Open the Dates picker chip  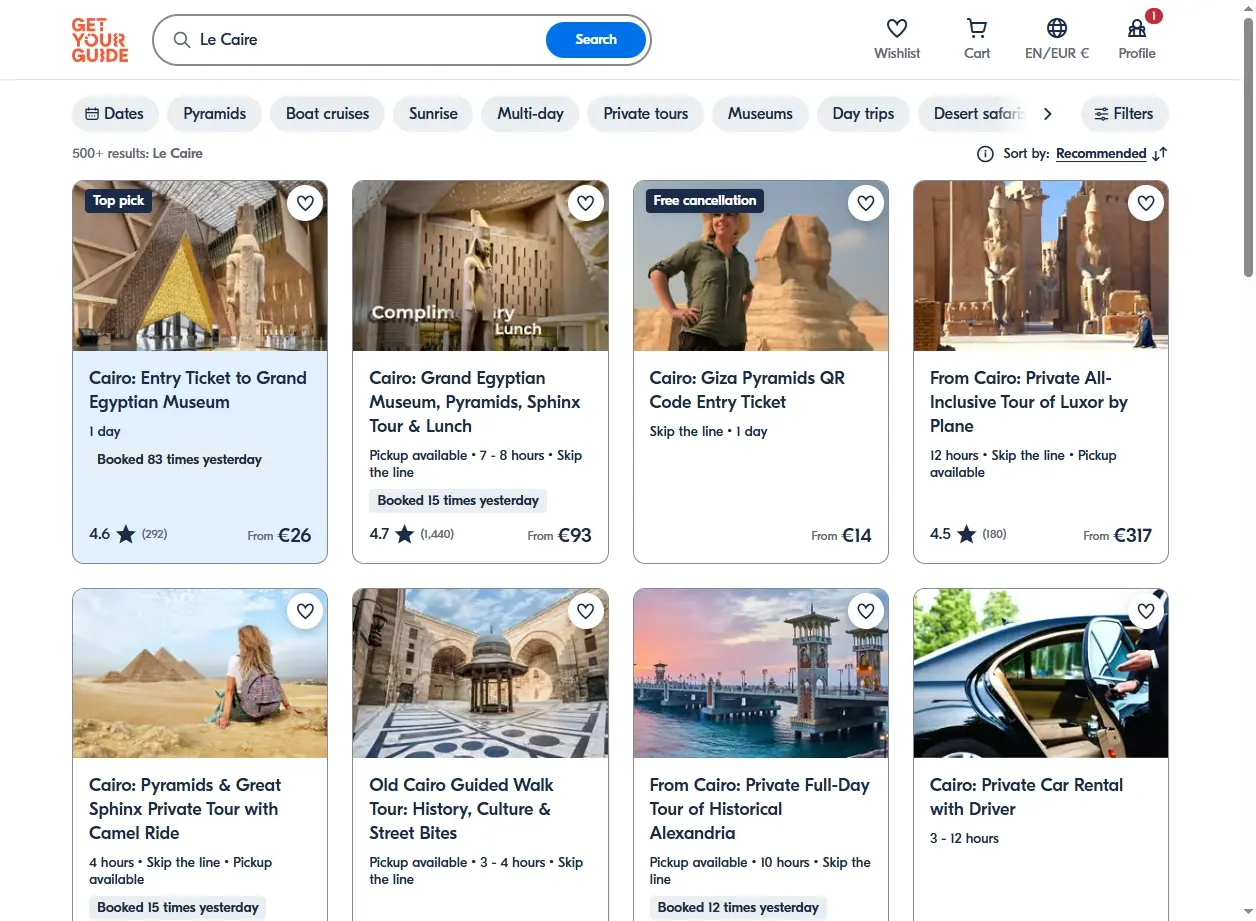pyautogui.click(x=114, y=114)
